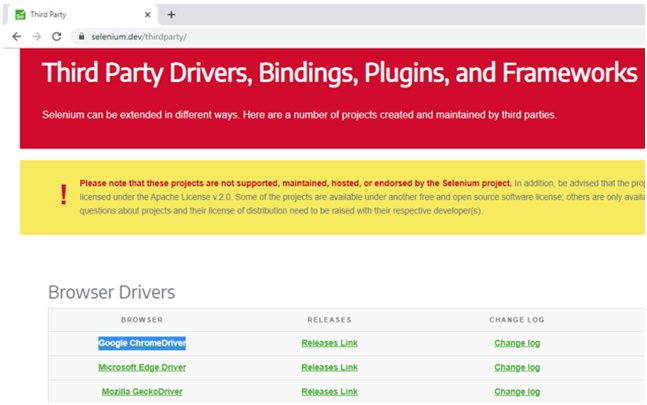Open Change log for Microsoft Edge Driver

pos(517,367)
